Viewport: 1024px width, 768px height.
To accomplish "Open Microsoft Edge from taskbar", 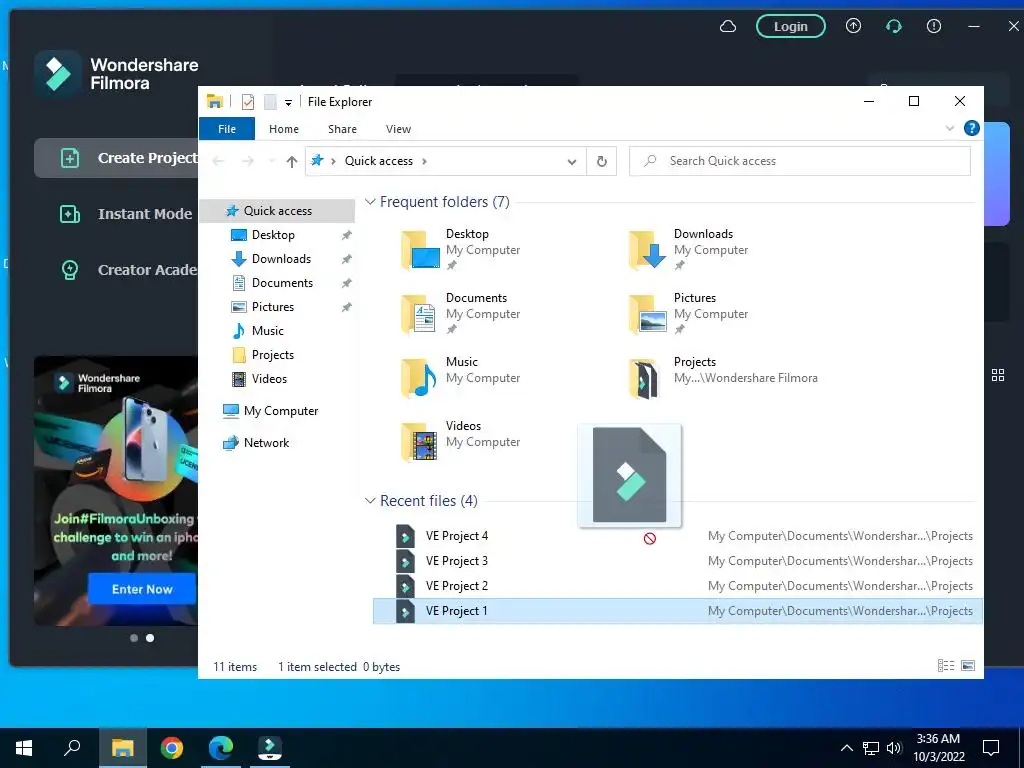I will tap(221, 748).
